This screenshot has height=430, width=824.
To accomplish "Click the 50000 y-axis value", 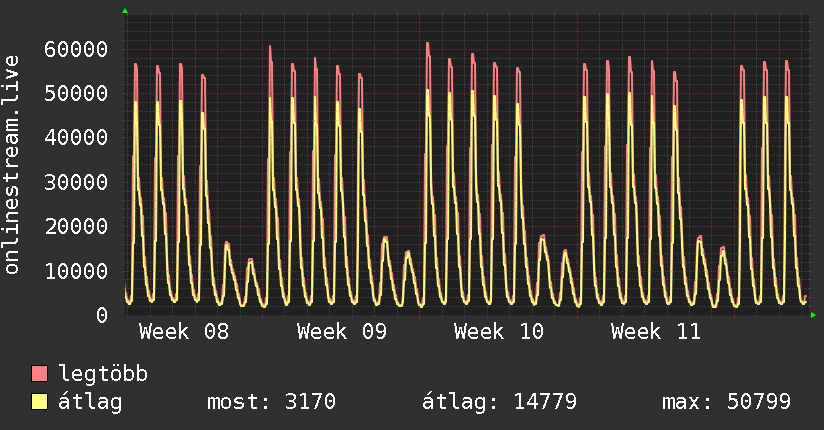I will 77,93.
